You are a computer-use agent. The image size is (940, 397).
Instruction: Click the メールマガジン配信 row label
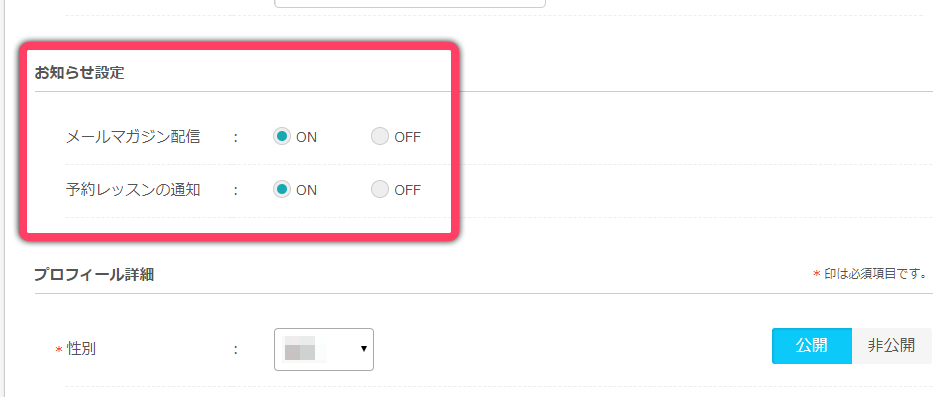[x=132, y=137]
